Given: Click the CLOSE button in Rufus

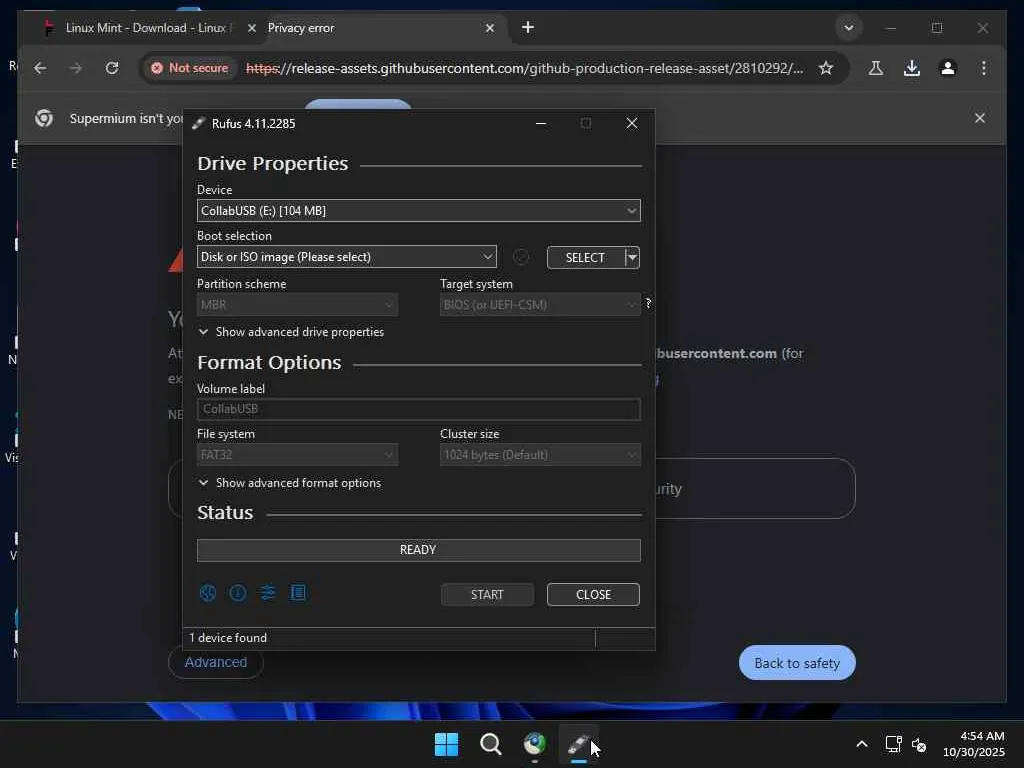Looking at the screenshot, I should pos(593,594).
